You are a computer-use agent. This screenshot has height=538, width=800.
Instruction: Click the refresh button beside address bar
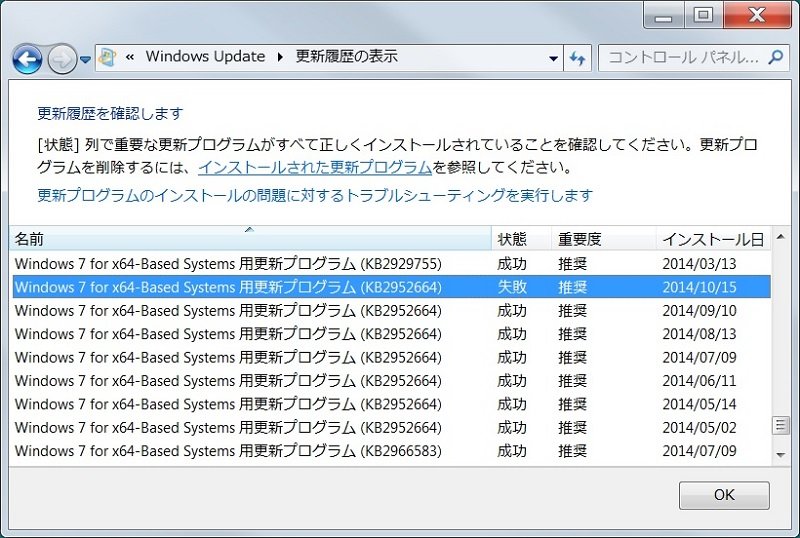point(578,58)
